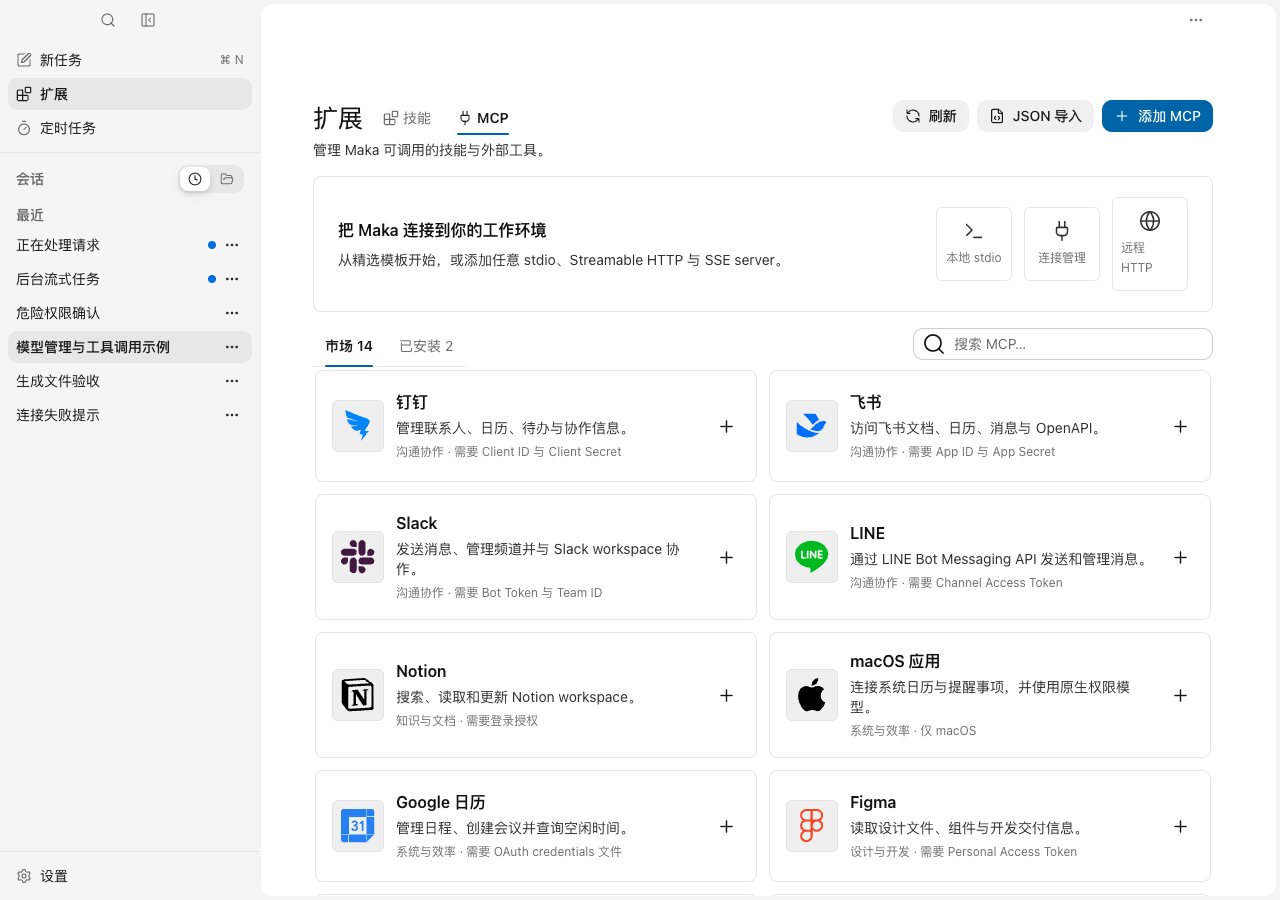Click the Figma app icon

[x=812, y=826]
